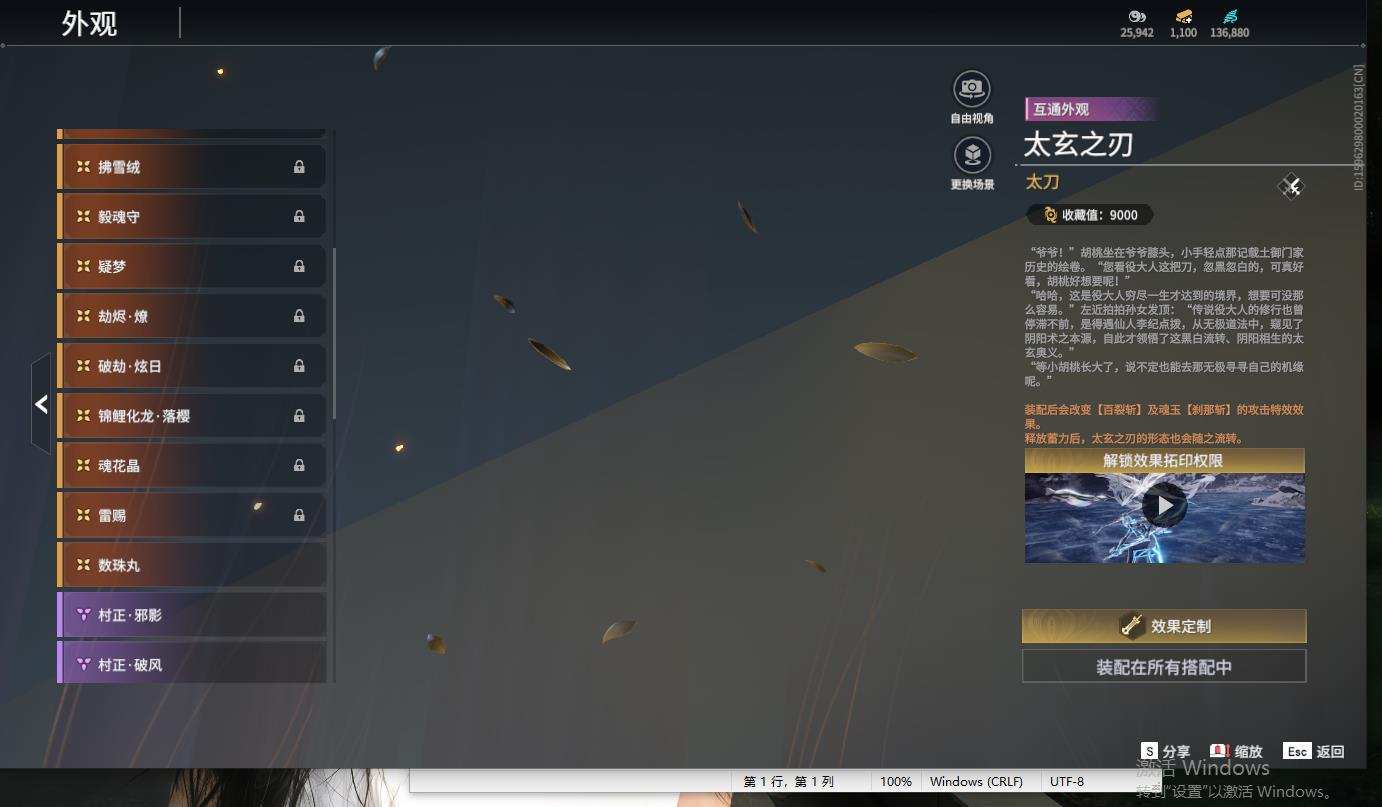
Task: Click the gold ingot currency 1,100
Action: (x=1183, y=24)
